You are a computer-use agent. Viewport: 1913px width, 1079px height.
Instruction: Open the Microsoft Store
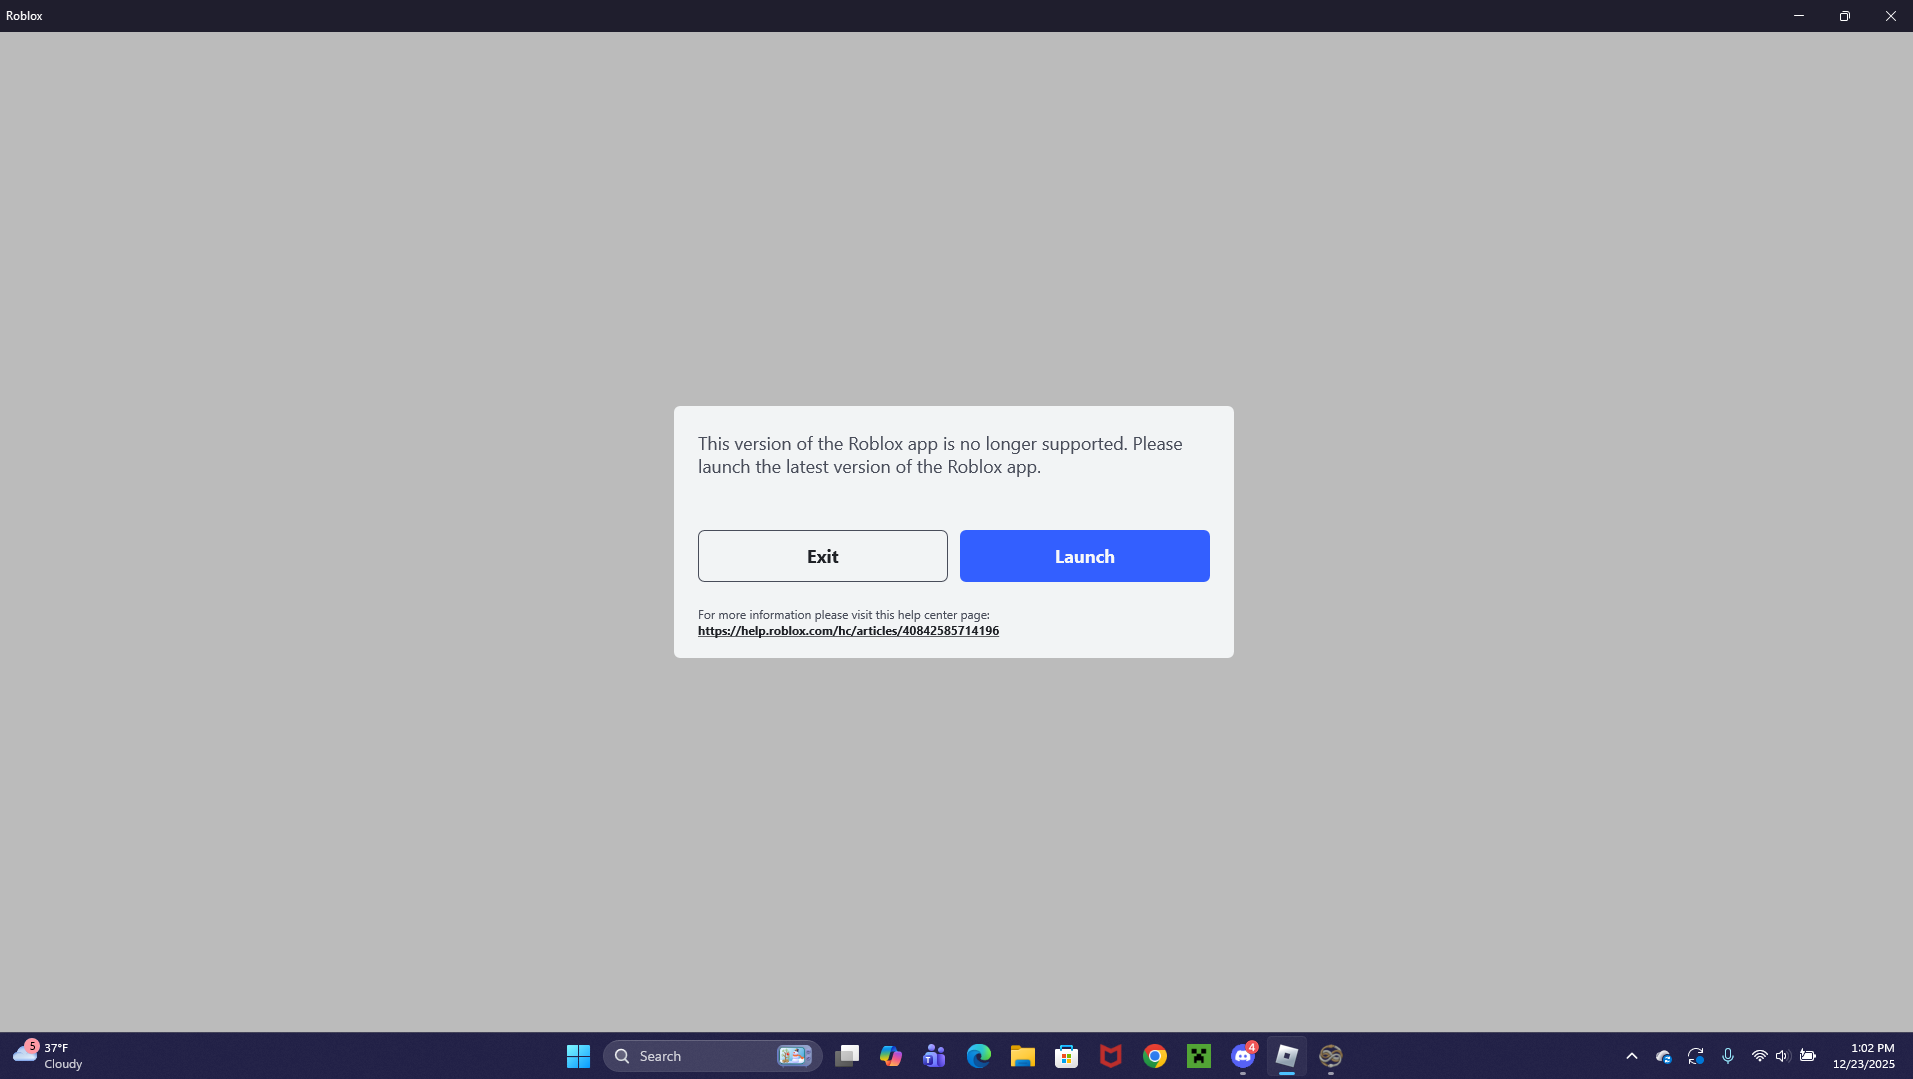click(x=1066, y=1055)
